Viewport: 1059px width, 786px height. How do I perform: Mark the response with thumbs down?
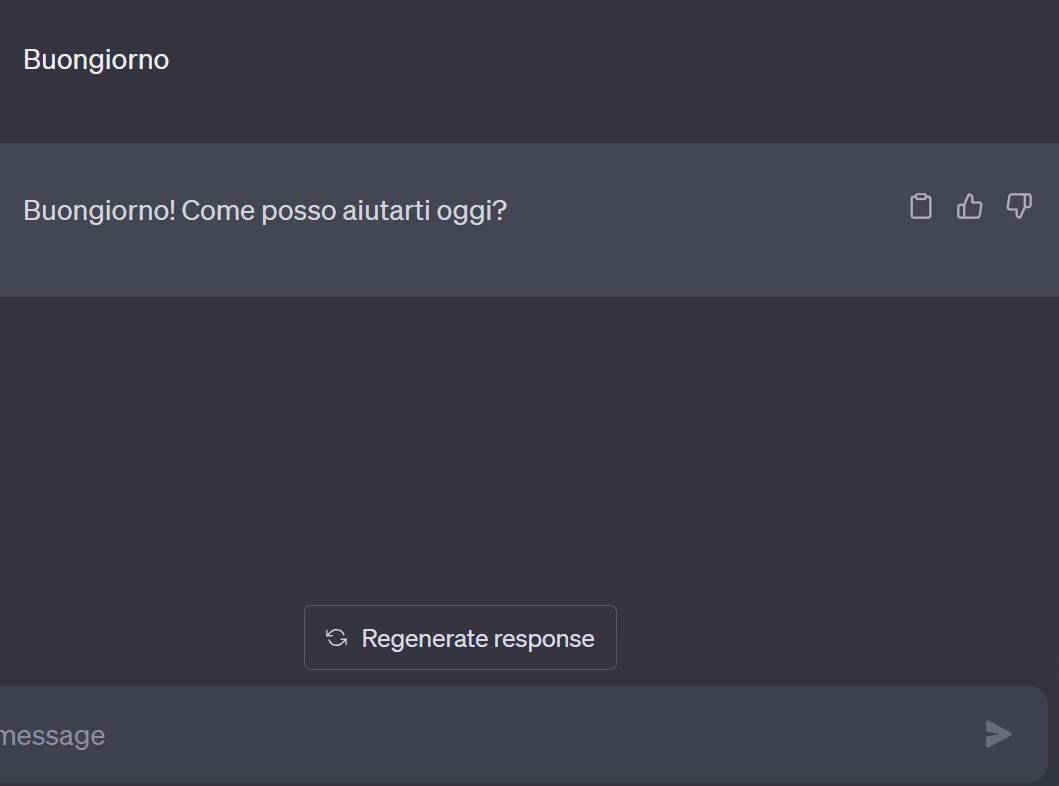point(1018,206)
